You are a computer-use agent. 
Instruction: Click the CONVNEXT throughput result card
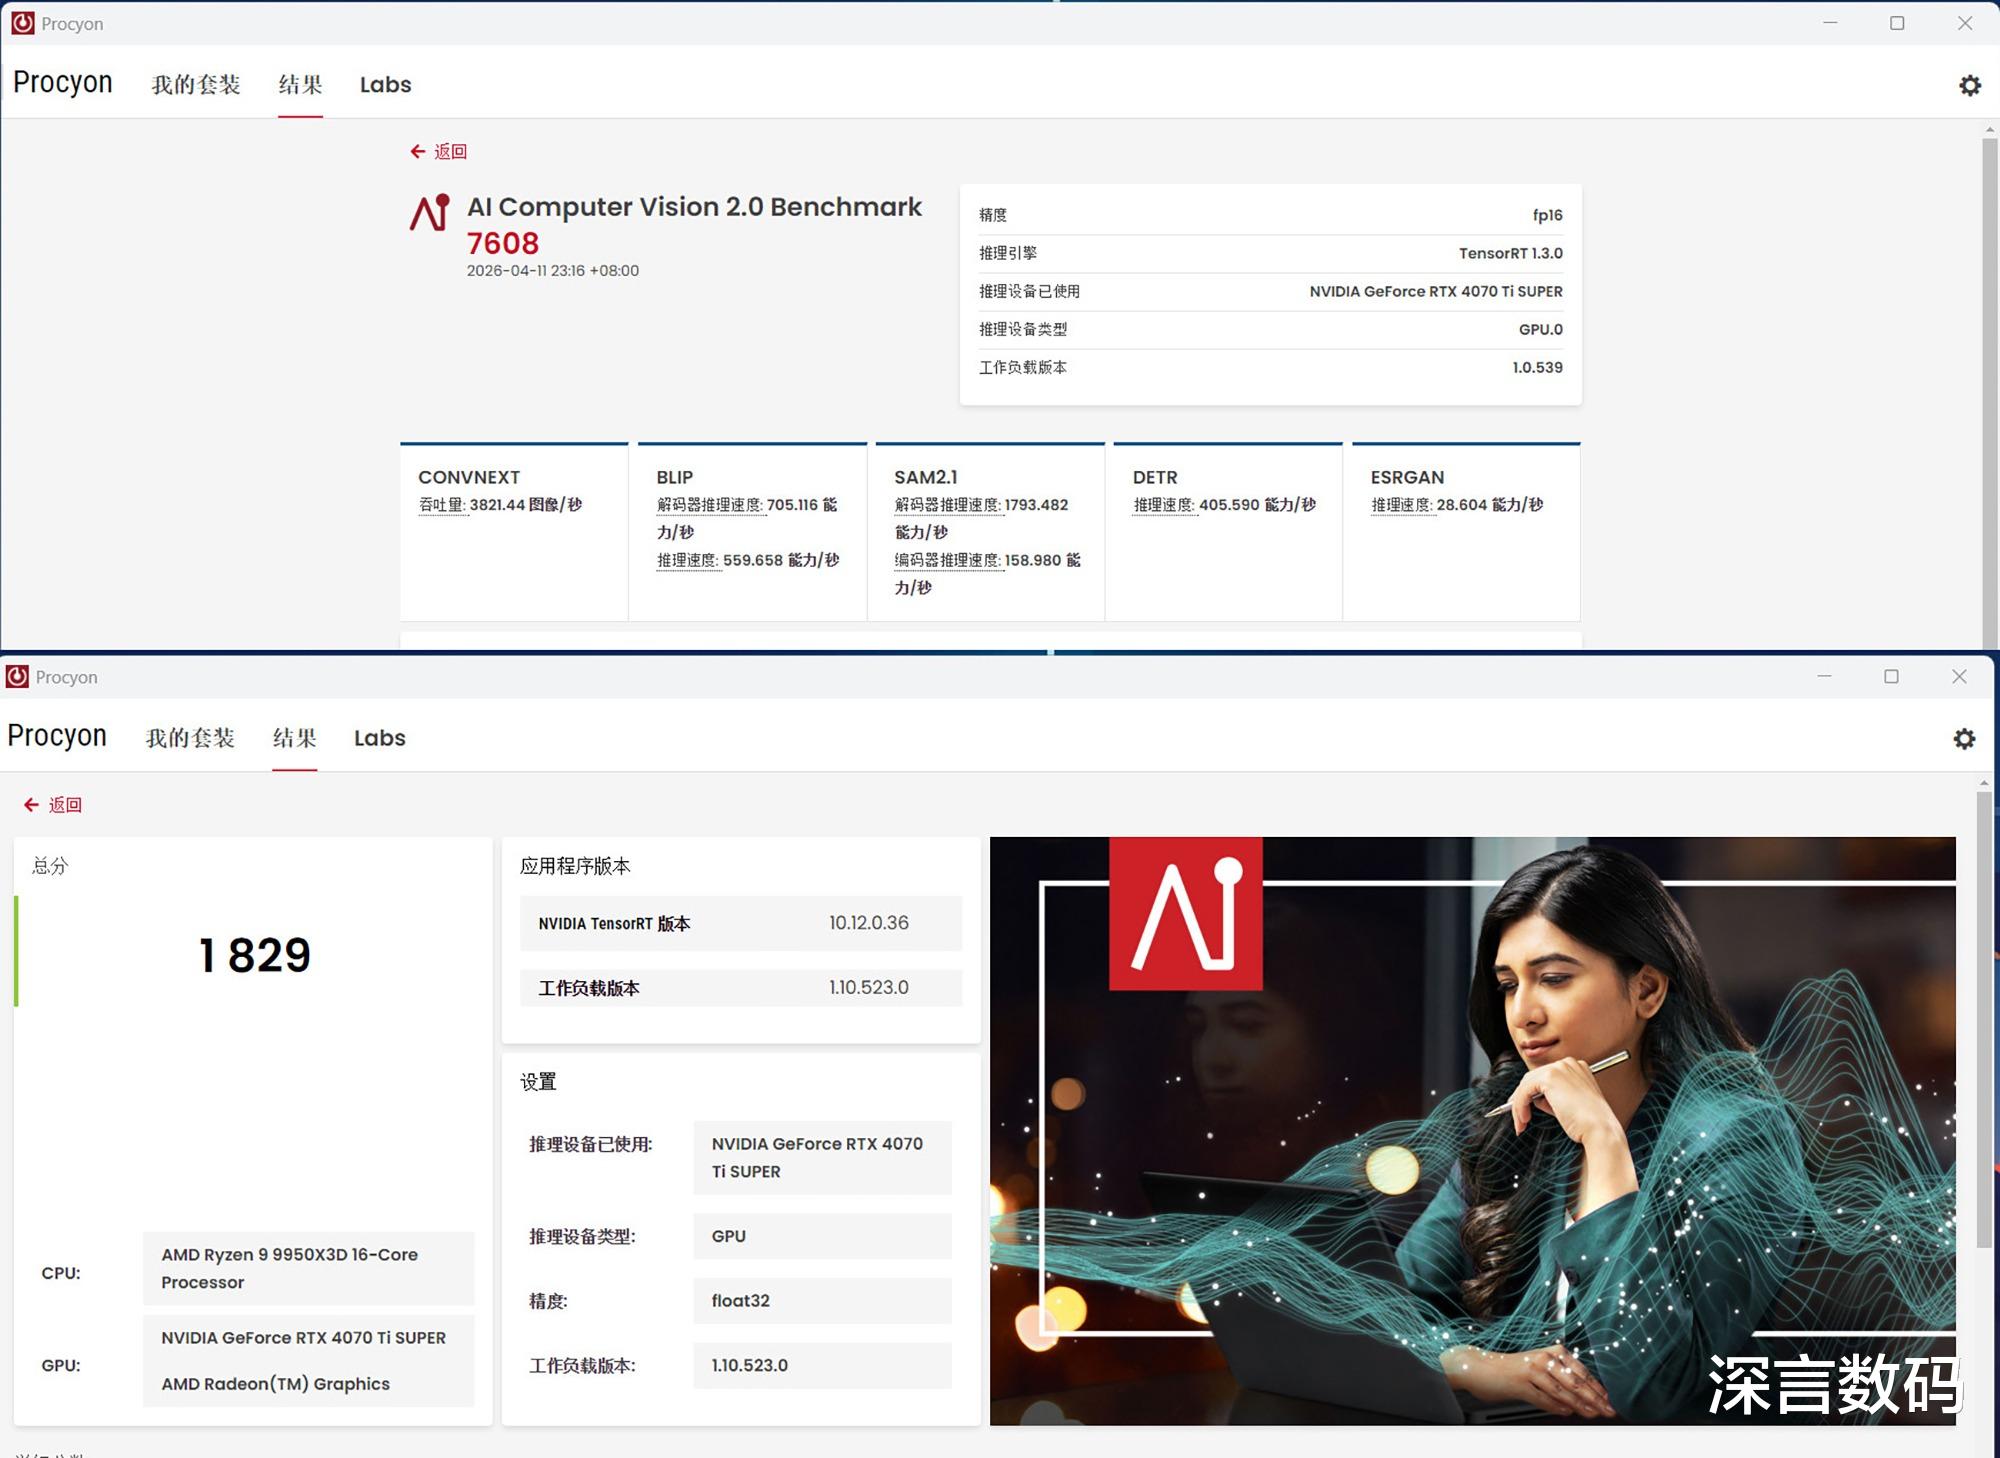coord(514,531)
